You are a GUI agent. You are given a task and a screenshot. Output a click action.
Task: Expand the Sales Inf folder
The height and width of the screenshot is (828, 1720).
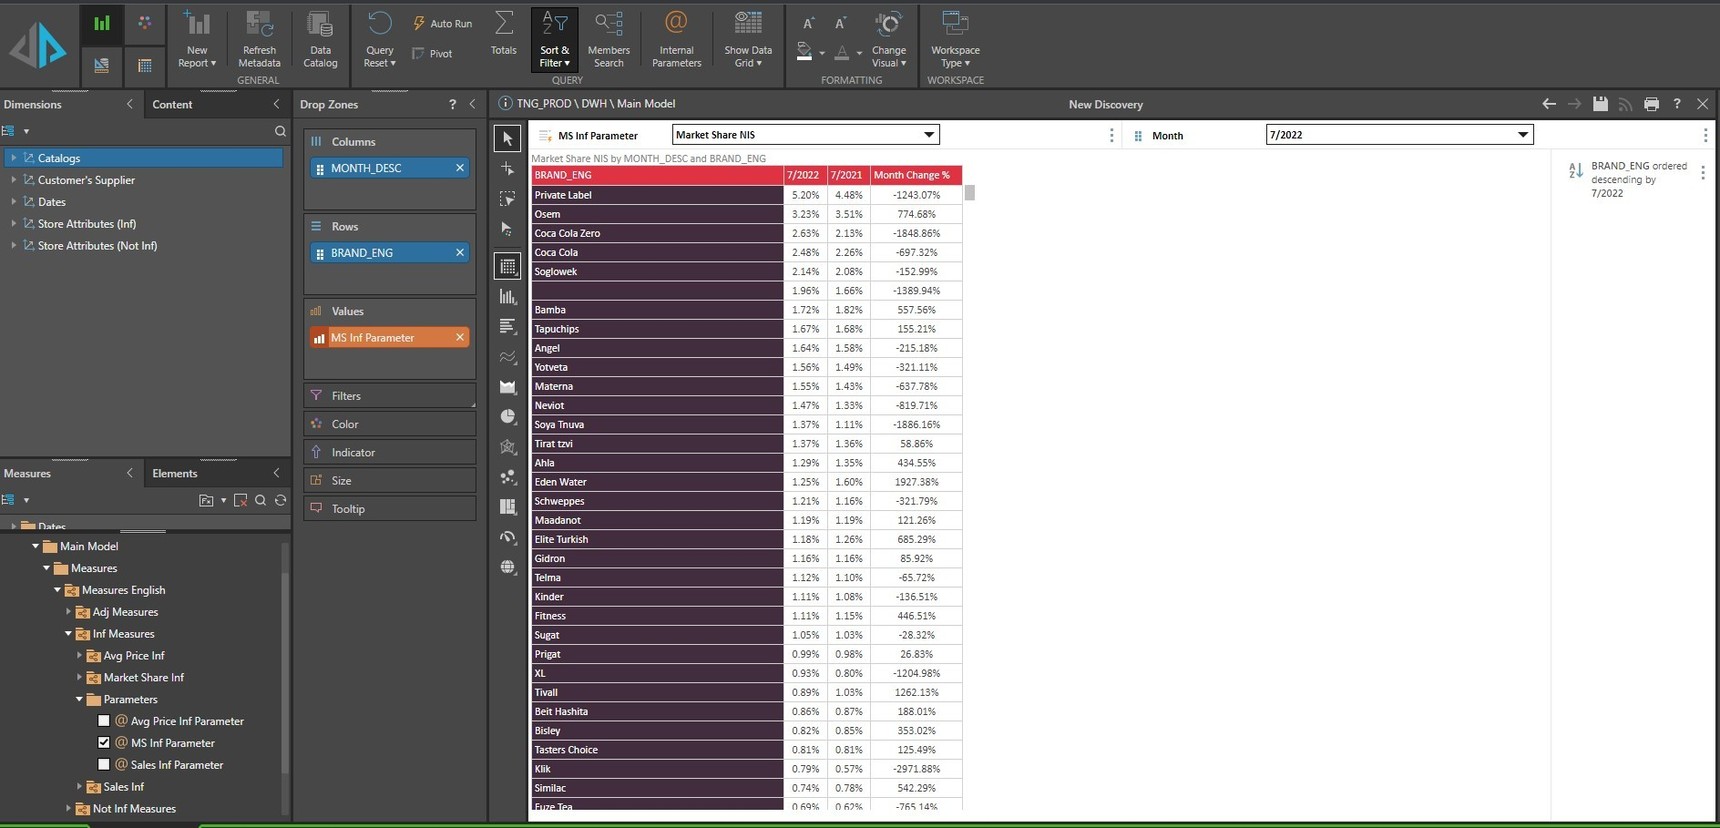79,787
